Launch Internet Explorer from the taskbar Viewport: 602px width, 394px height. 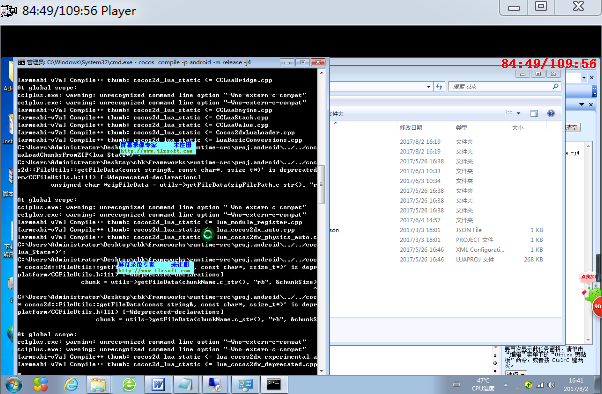click(x=71, y=384)
